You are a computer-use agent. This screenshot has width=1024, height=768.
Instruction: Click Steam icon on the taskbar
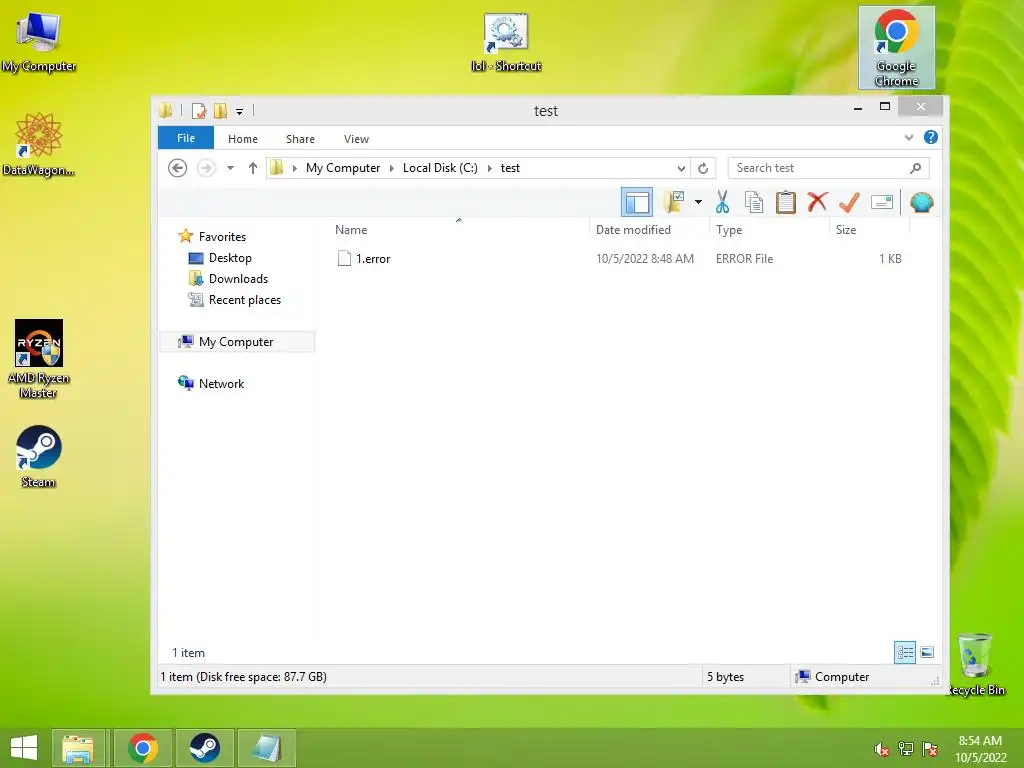click(x=204, y=748)
